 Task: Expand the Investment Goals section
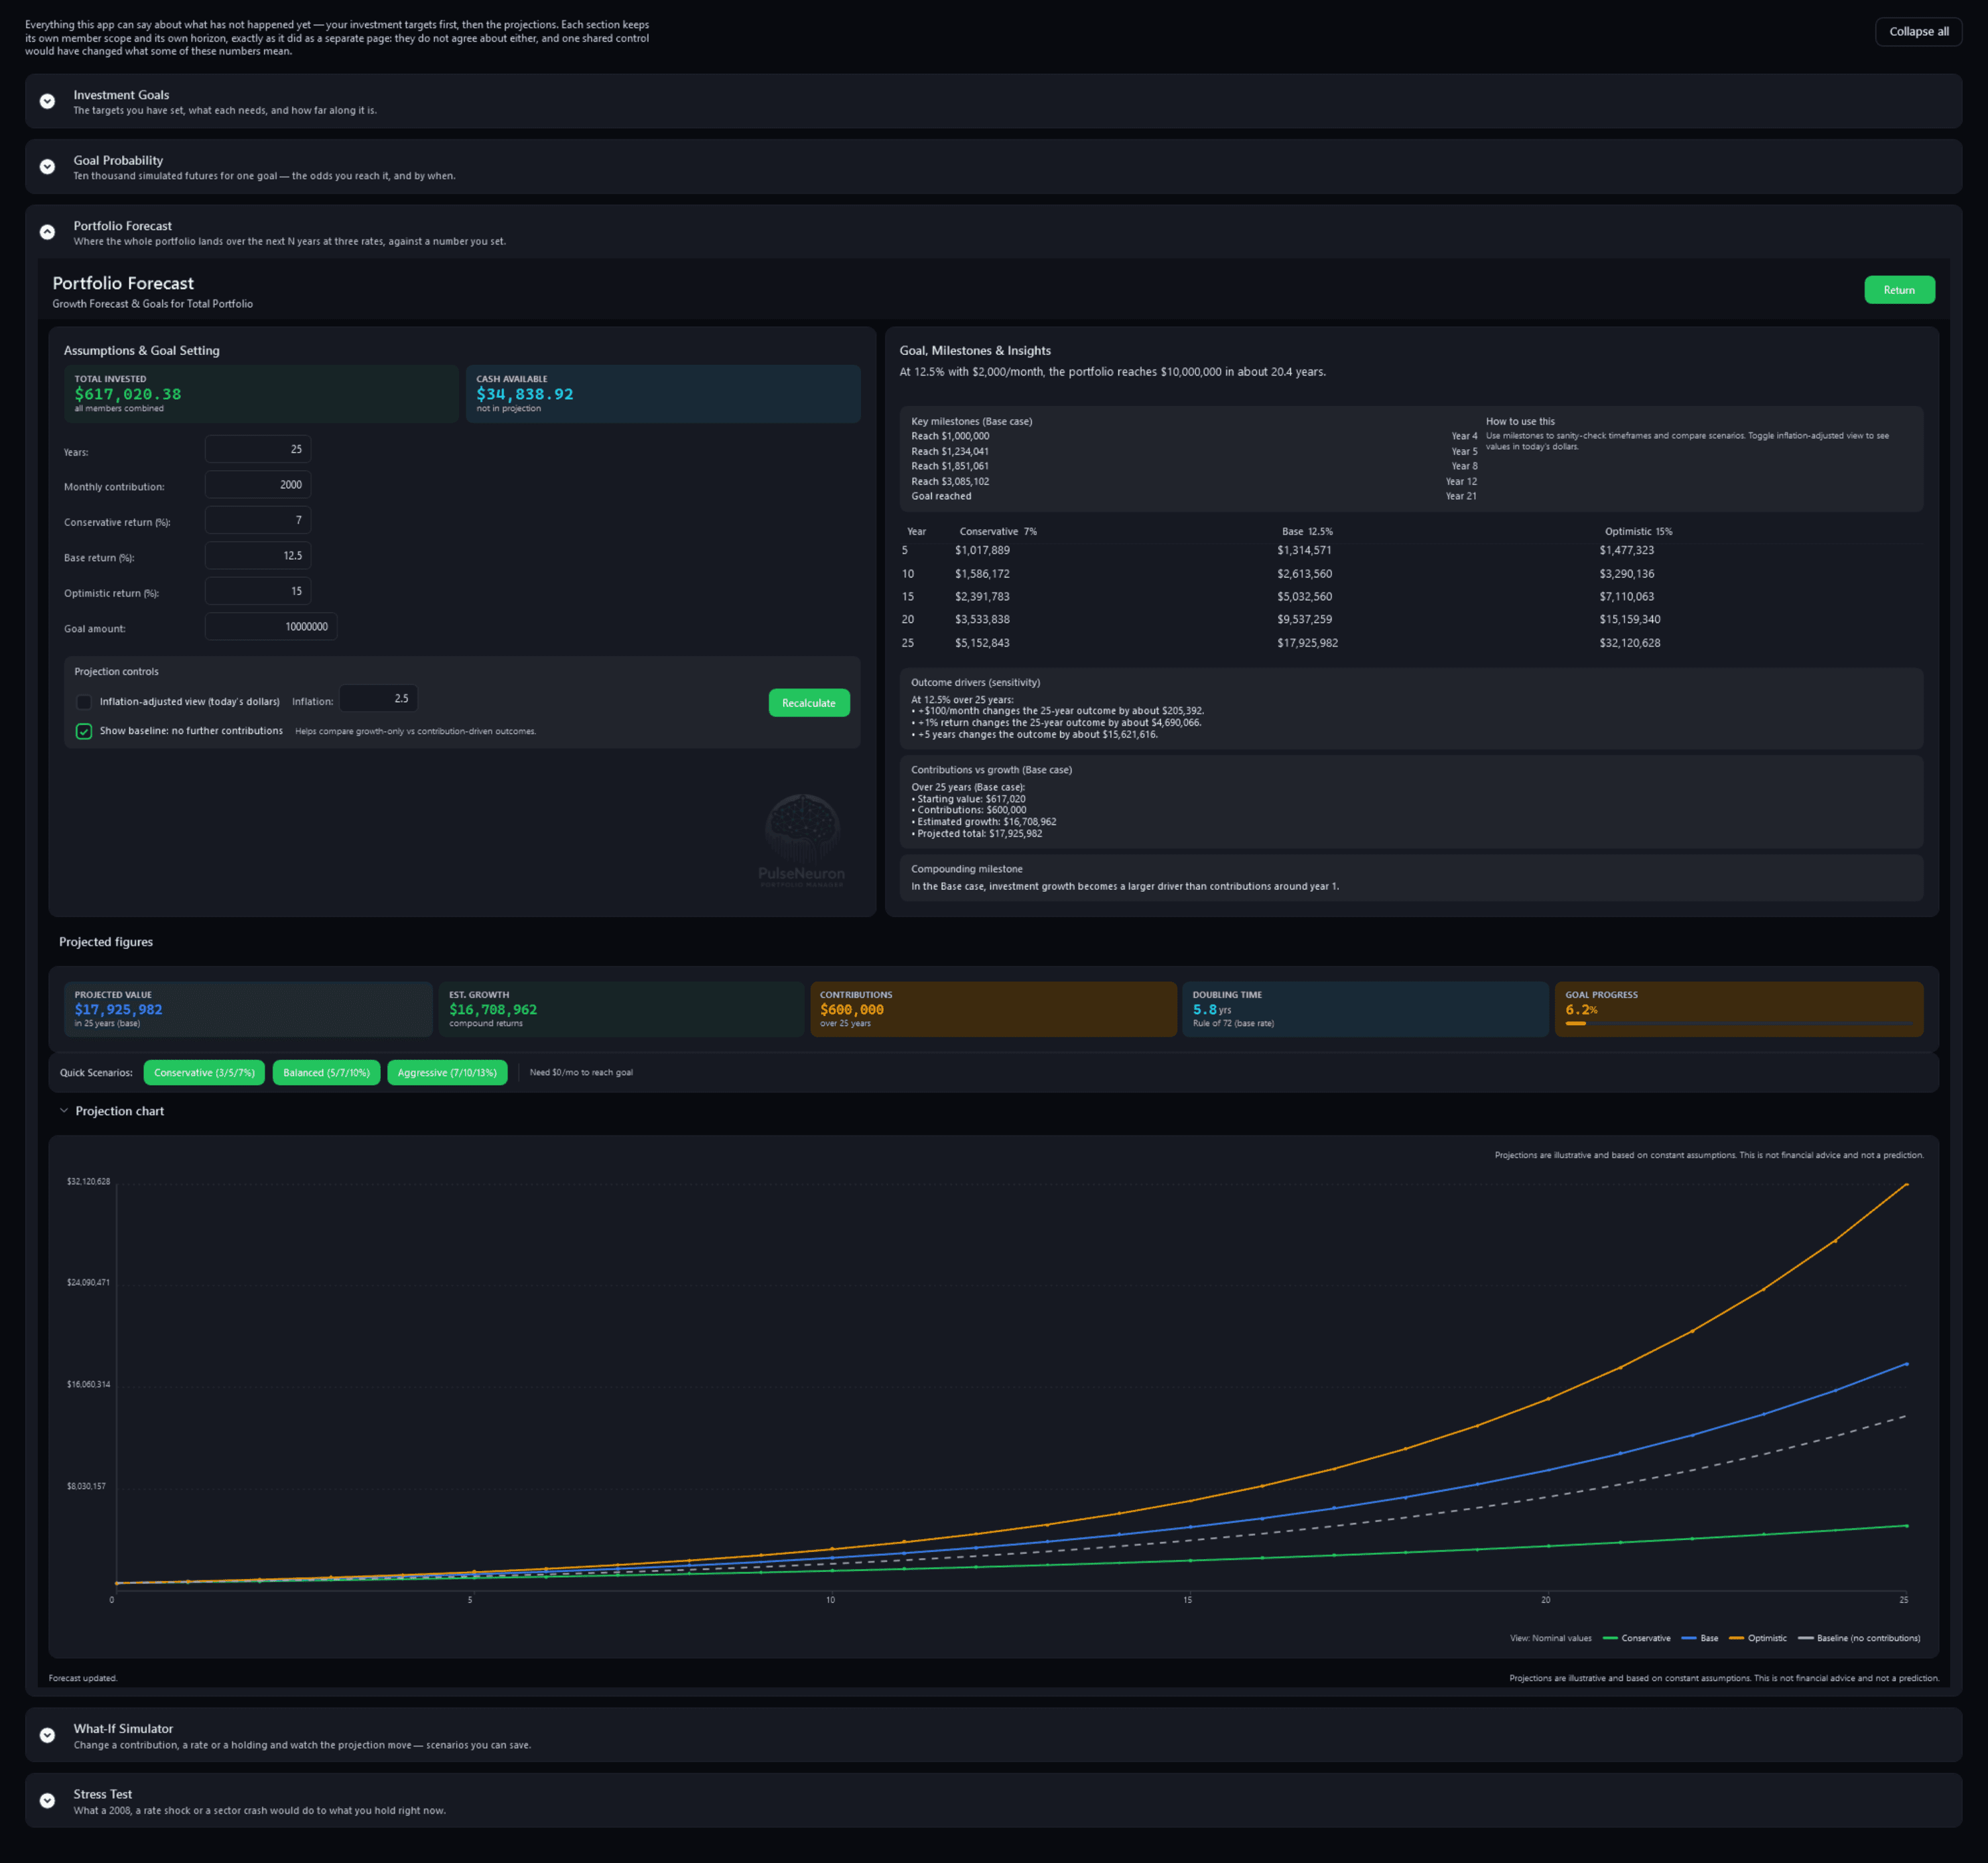point(47,101)
